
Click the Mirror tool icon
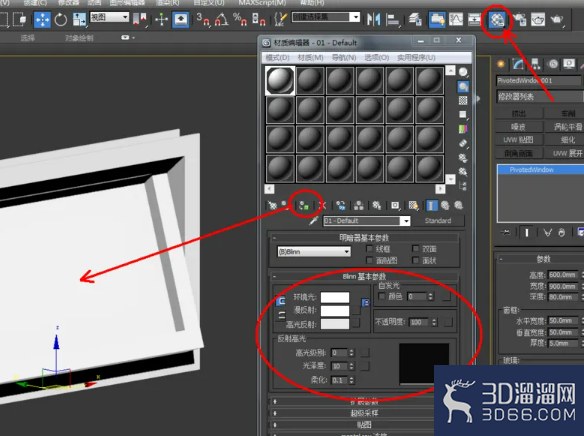coord(374,19)
